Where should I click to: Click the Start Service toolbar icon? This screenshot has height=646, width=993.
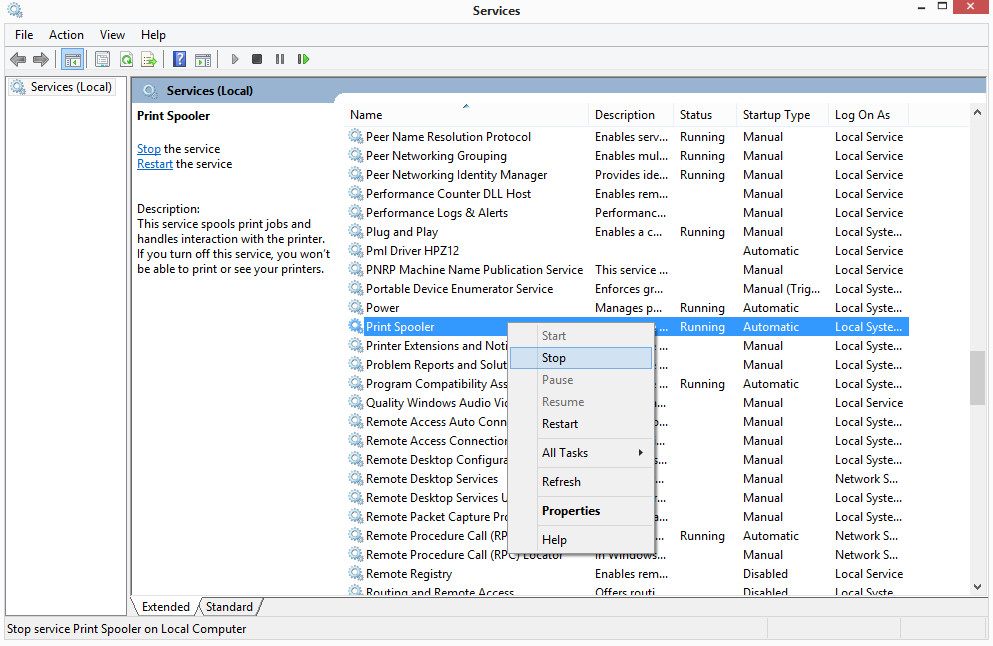click(235, 59)
